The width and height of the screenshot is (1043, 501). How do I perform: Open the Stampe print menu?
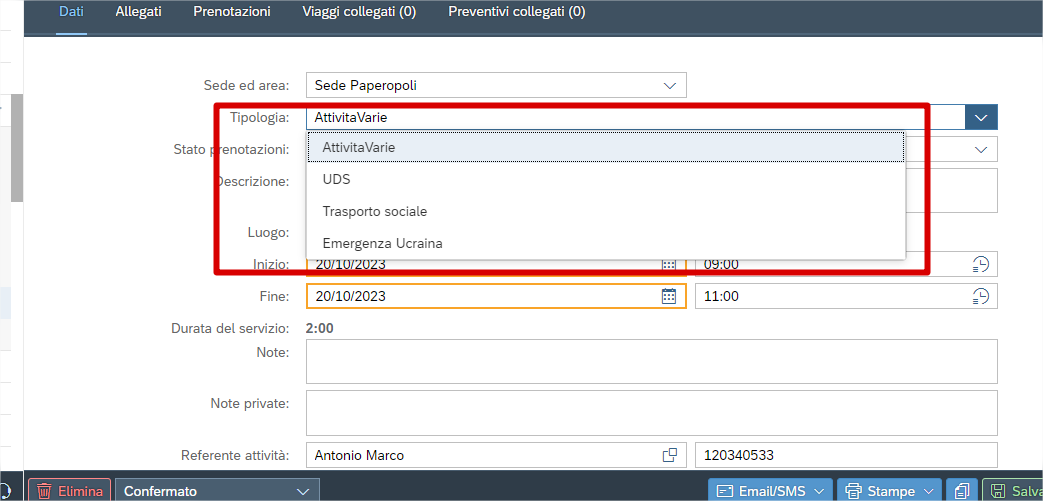click(889, 491)
